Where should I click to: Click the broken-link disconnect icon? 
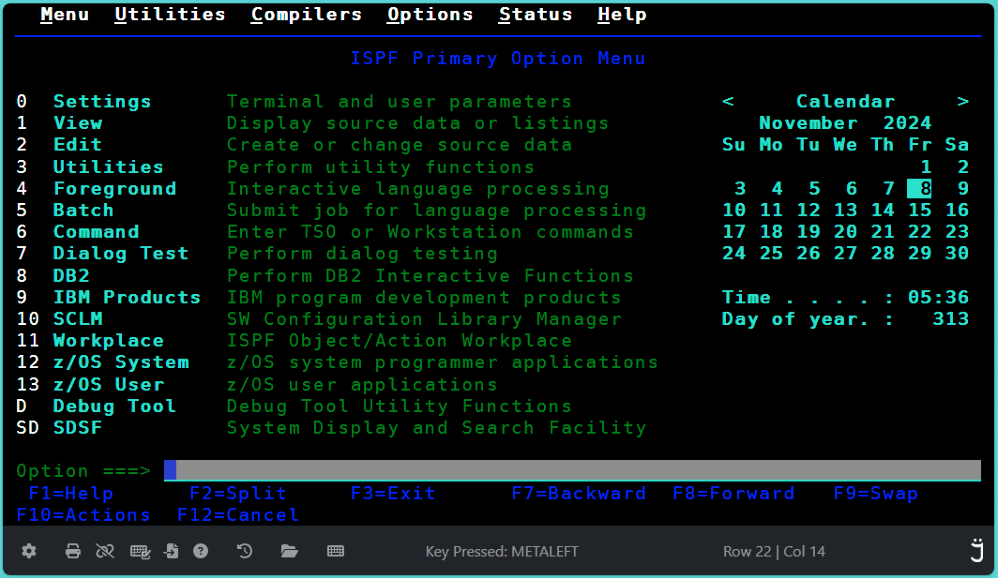tap(105, 551)
